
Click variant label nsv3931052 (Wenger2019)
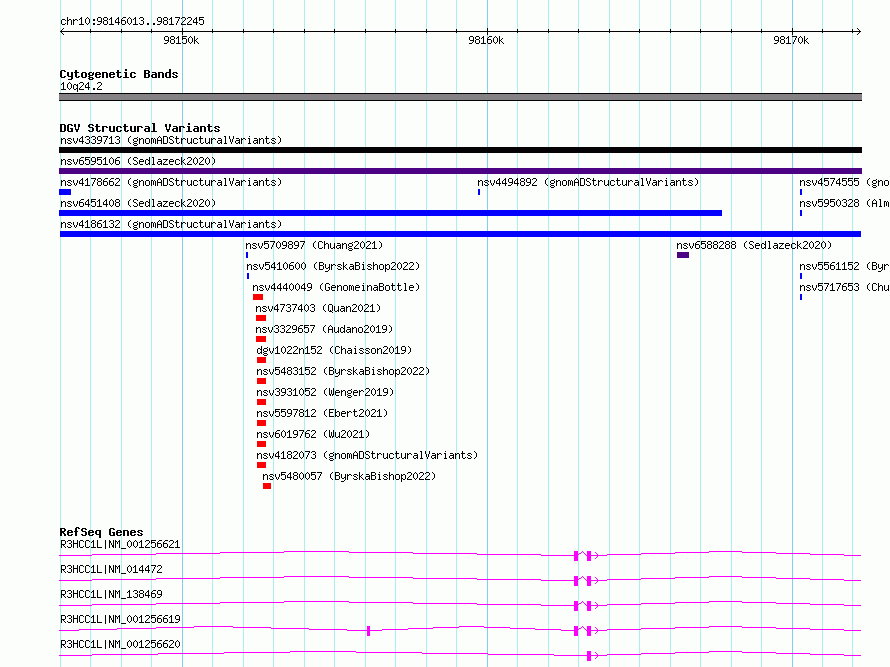pos(325,392)
